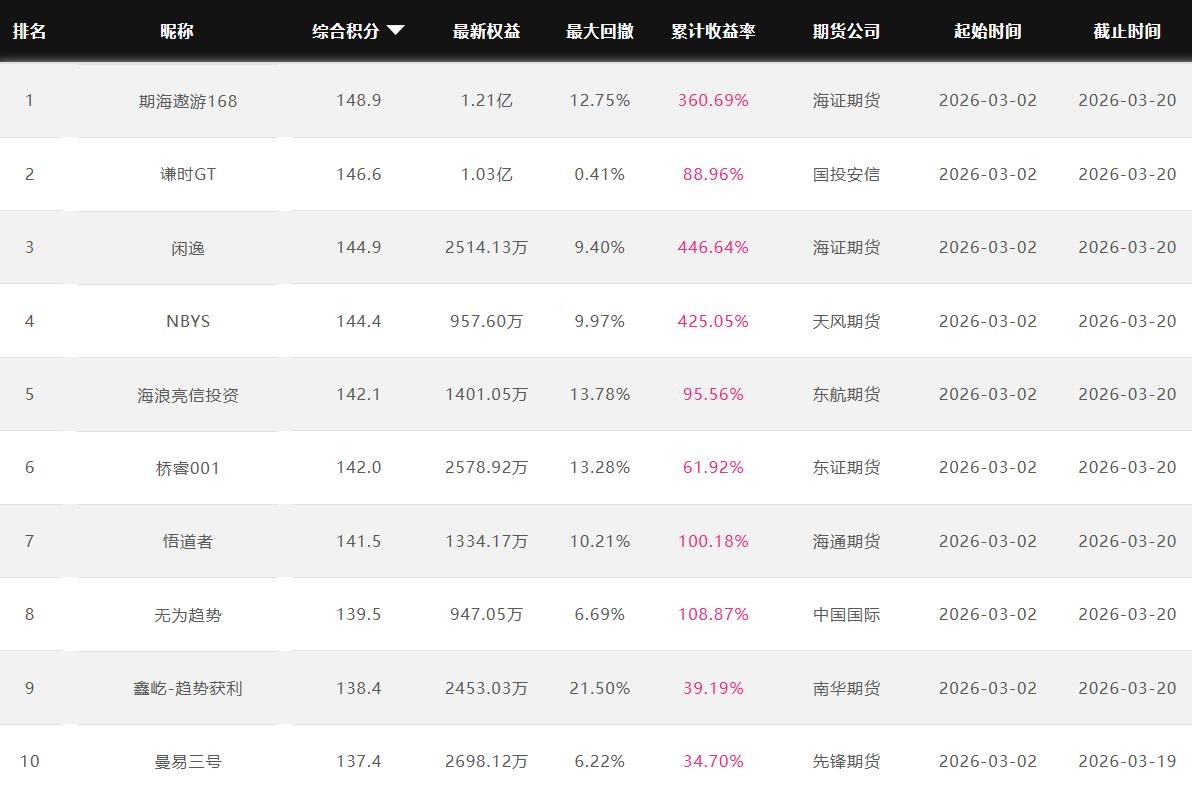The height and width of the screenshot is (795, 1192).
Task: Open trader 期海遨游168 profile
Action: tap(188, 101)
